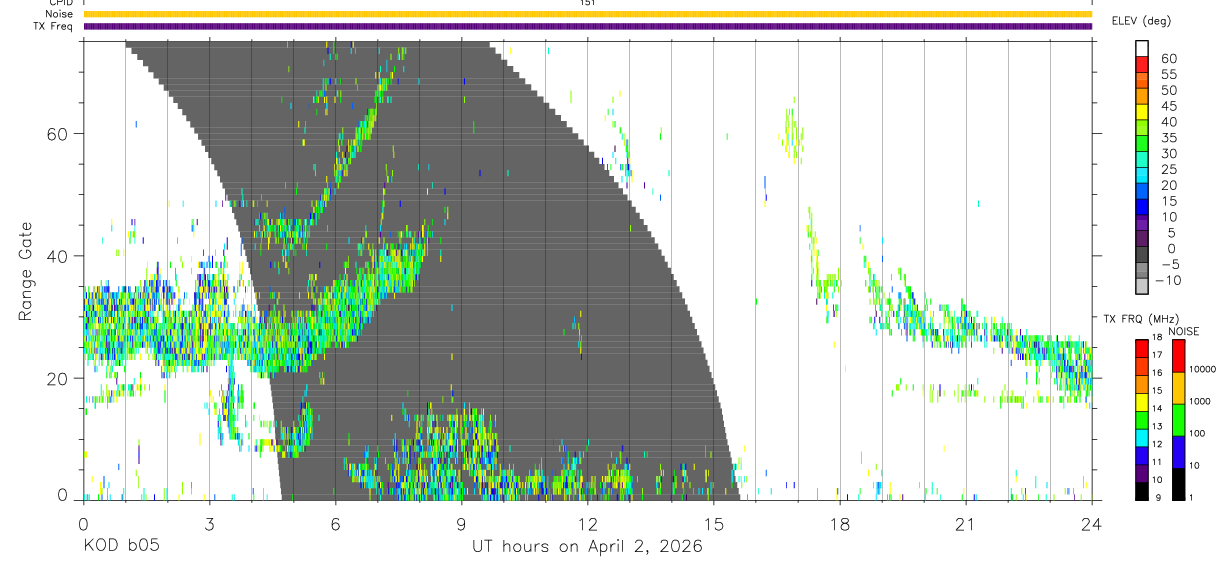Viewport: 1228px width, 567px height.
Task: Click the white top segment of ELEV color bar
Action: click(1142, 47)
